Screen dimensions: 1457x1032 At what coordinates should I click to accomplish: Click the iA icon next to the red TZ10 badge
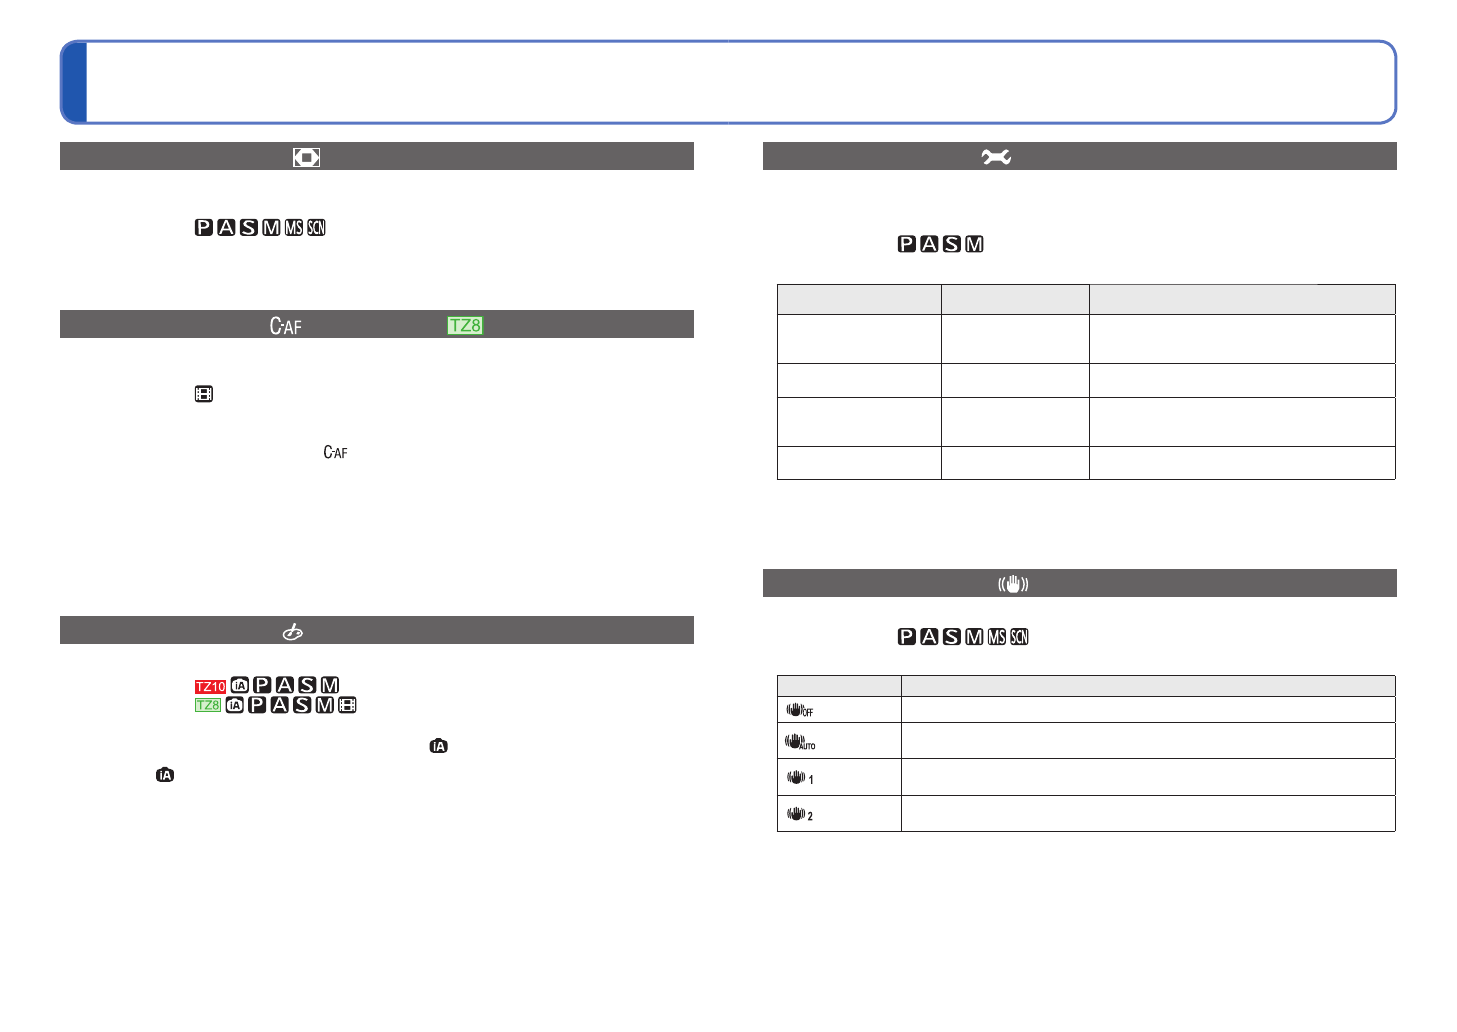pyautogui.click(x=240, y=686)
